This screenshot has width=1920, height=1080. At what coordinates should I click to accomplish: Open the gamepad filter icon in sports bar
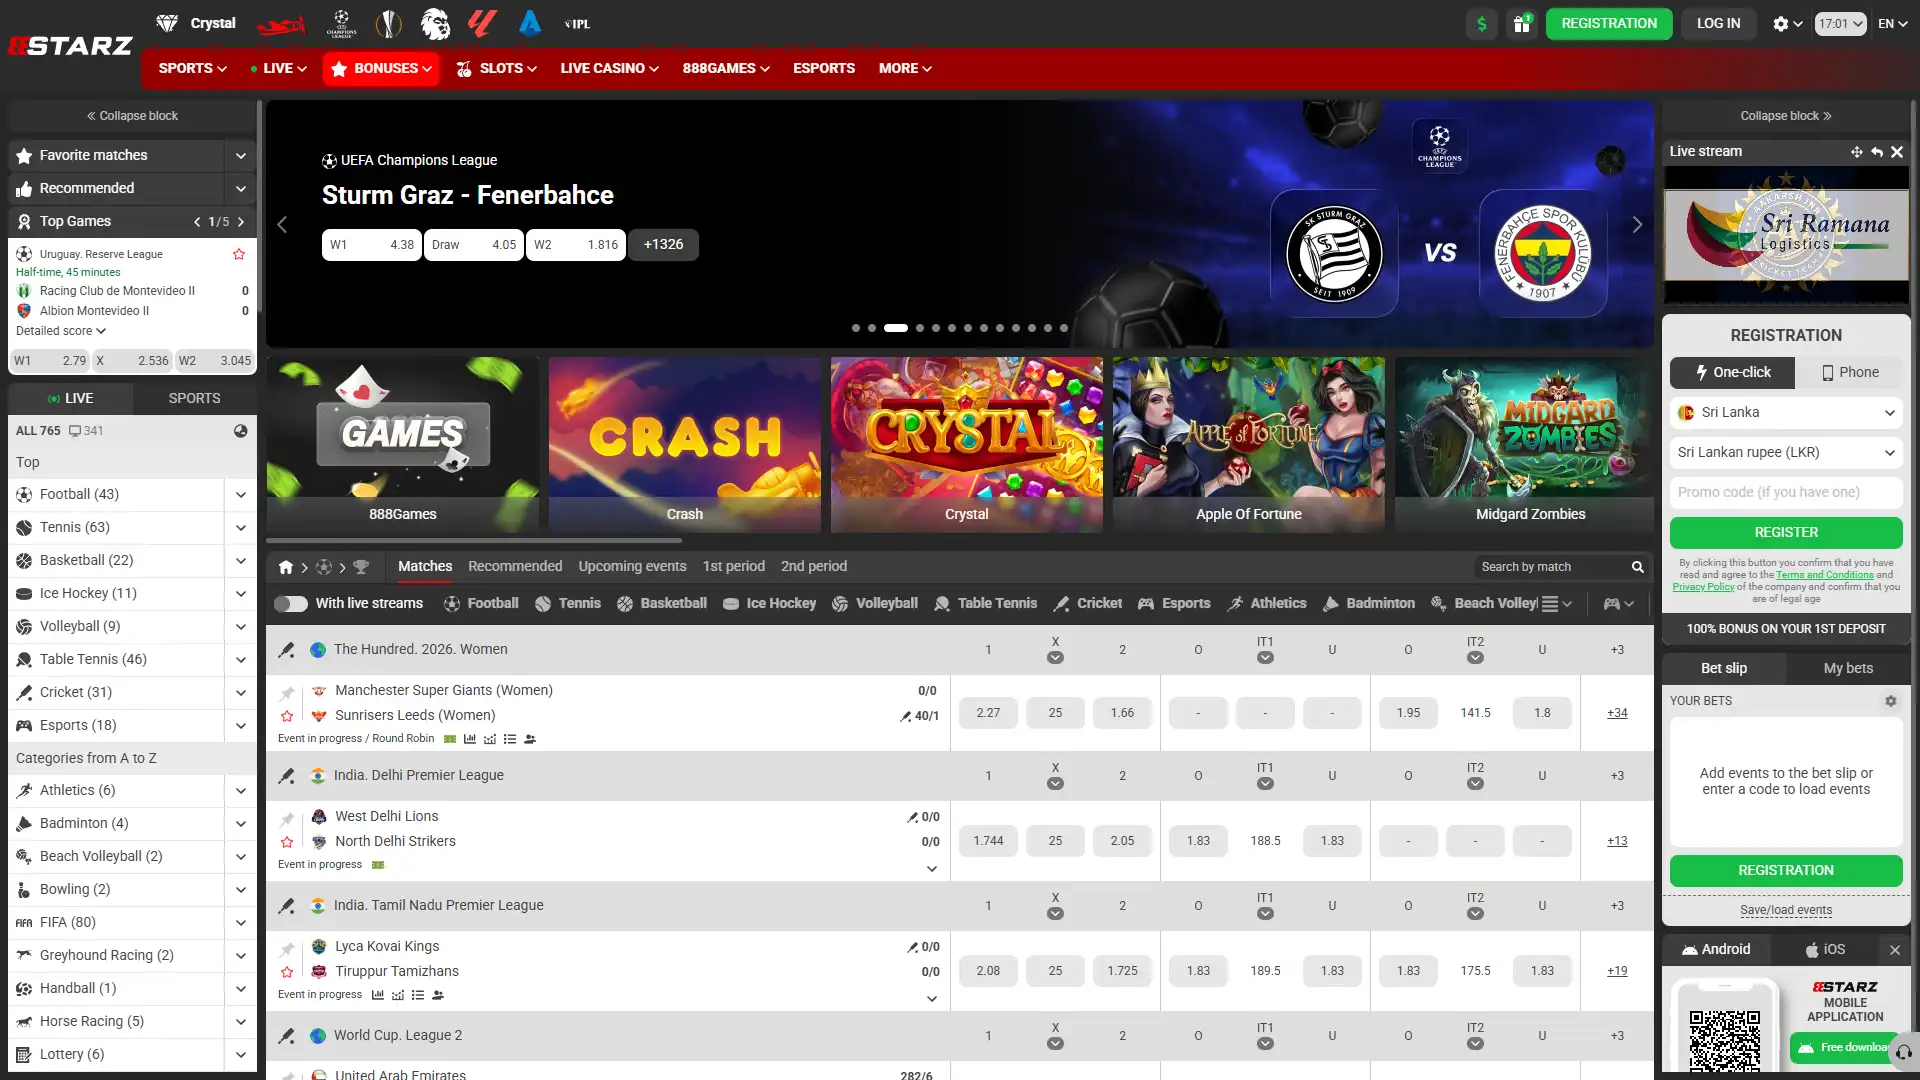click(1619, 604)
